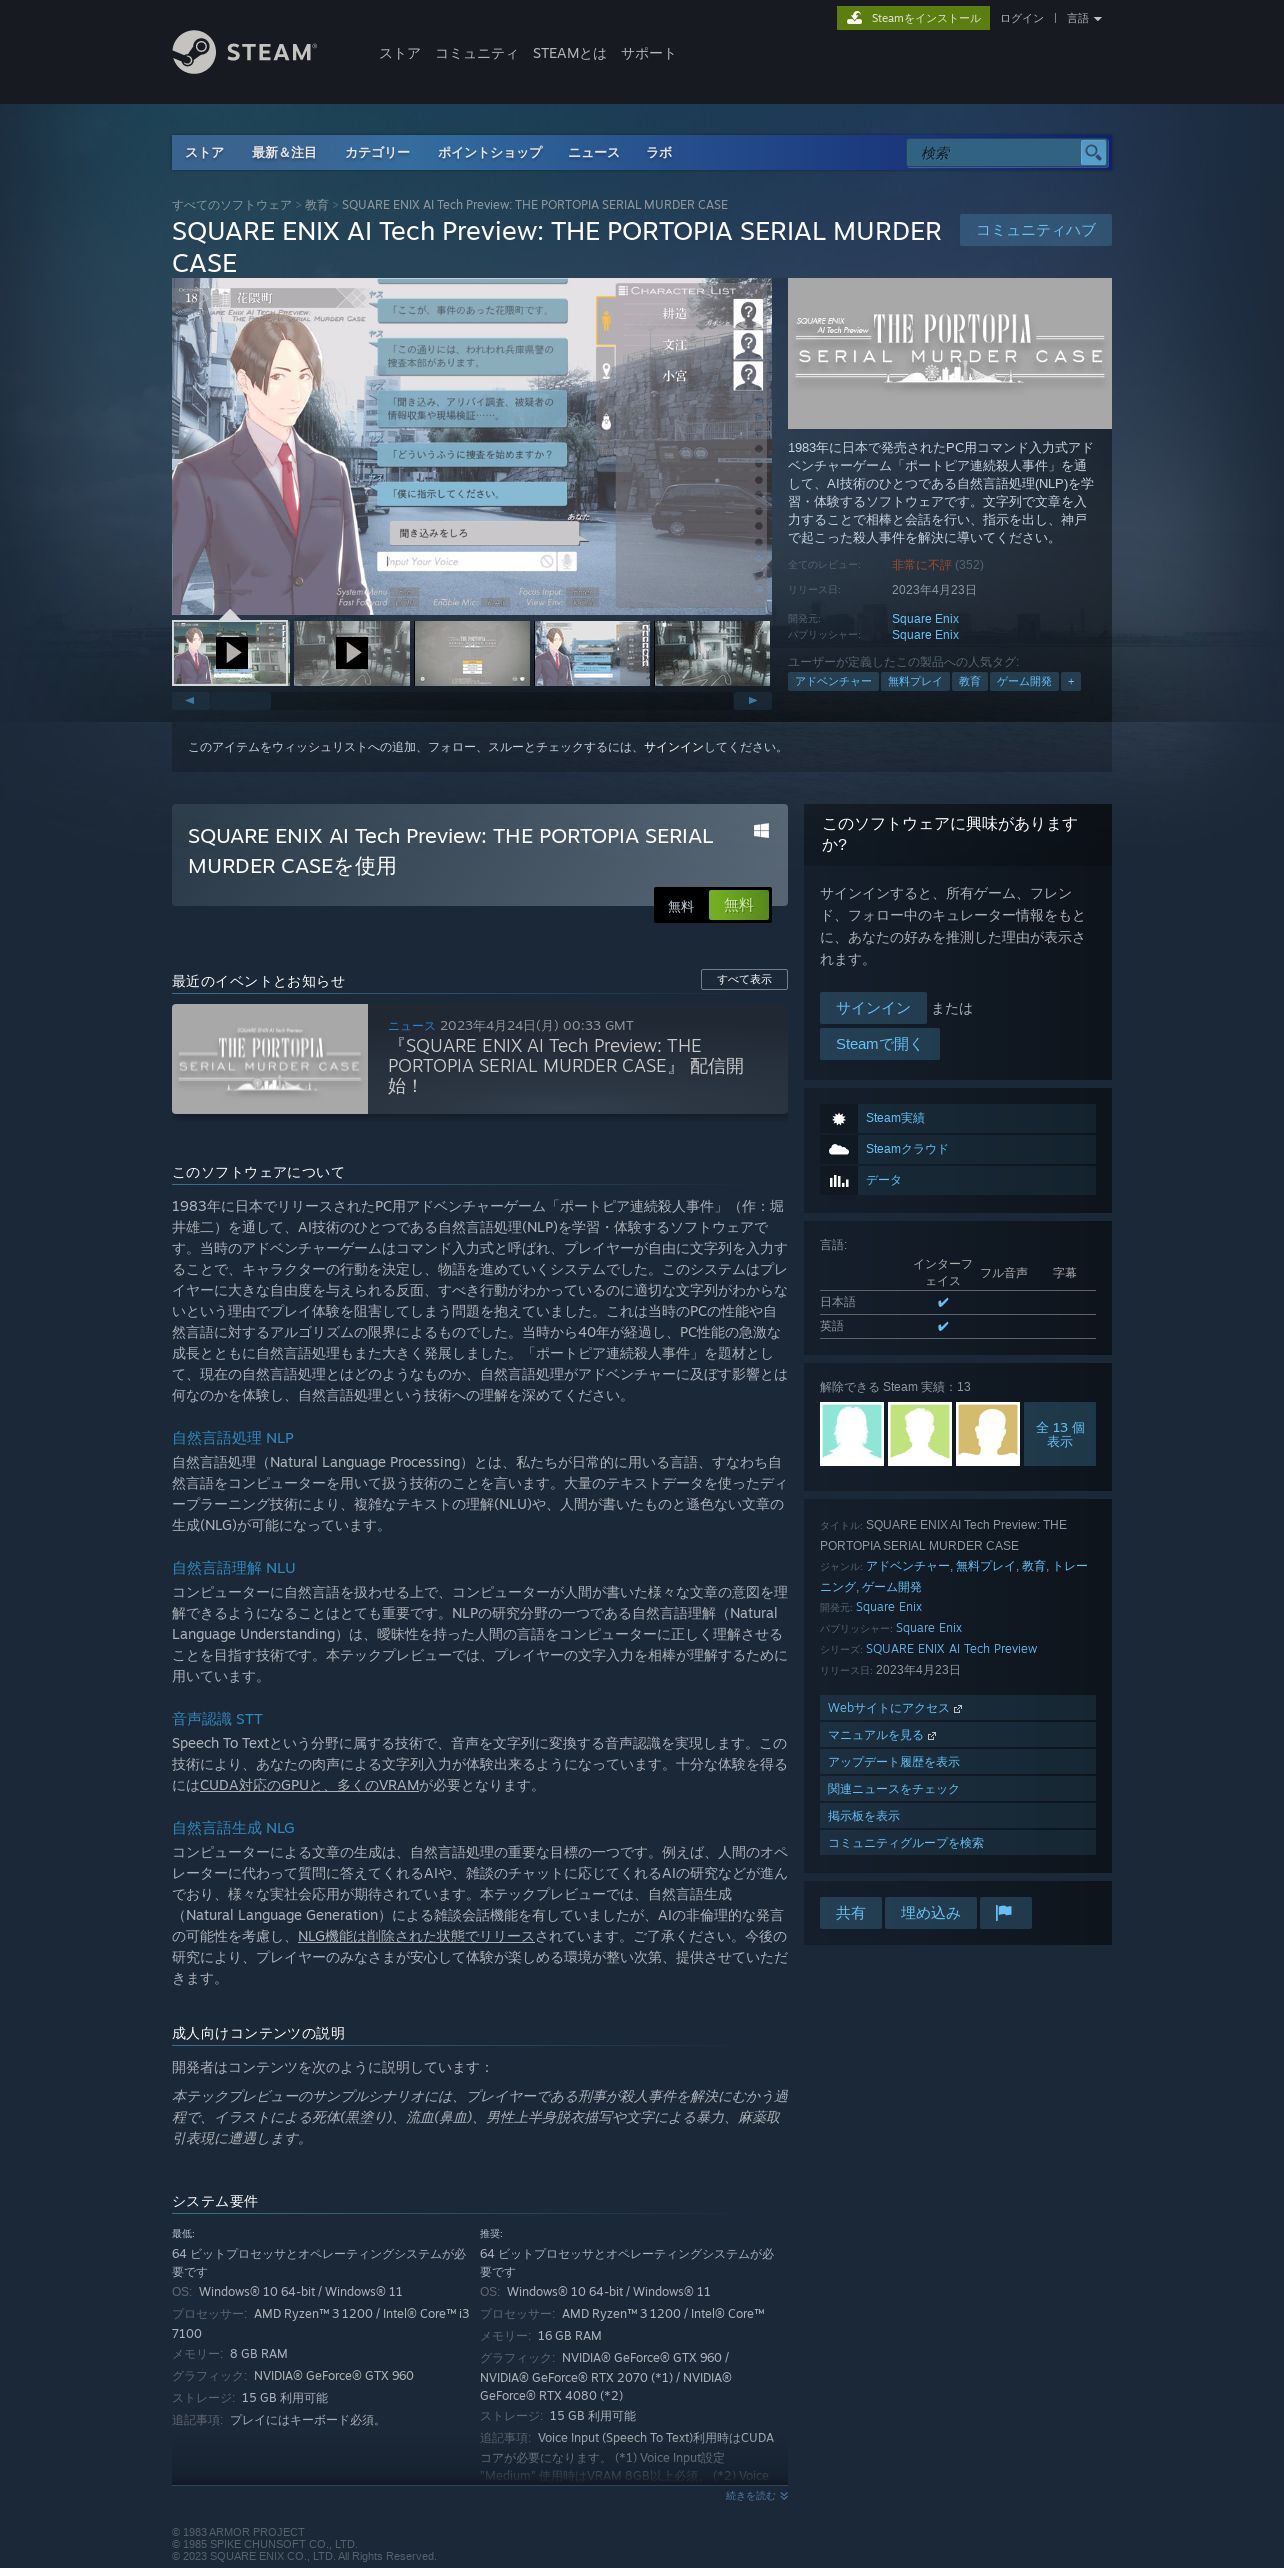Click SQUARE ENIX AI Tech Preview series link
Viewport: 1284px width, 2568px height.
click(x=951, y=1649)
